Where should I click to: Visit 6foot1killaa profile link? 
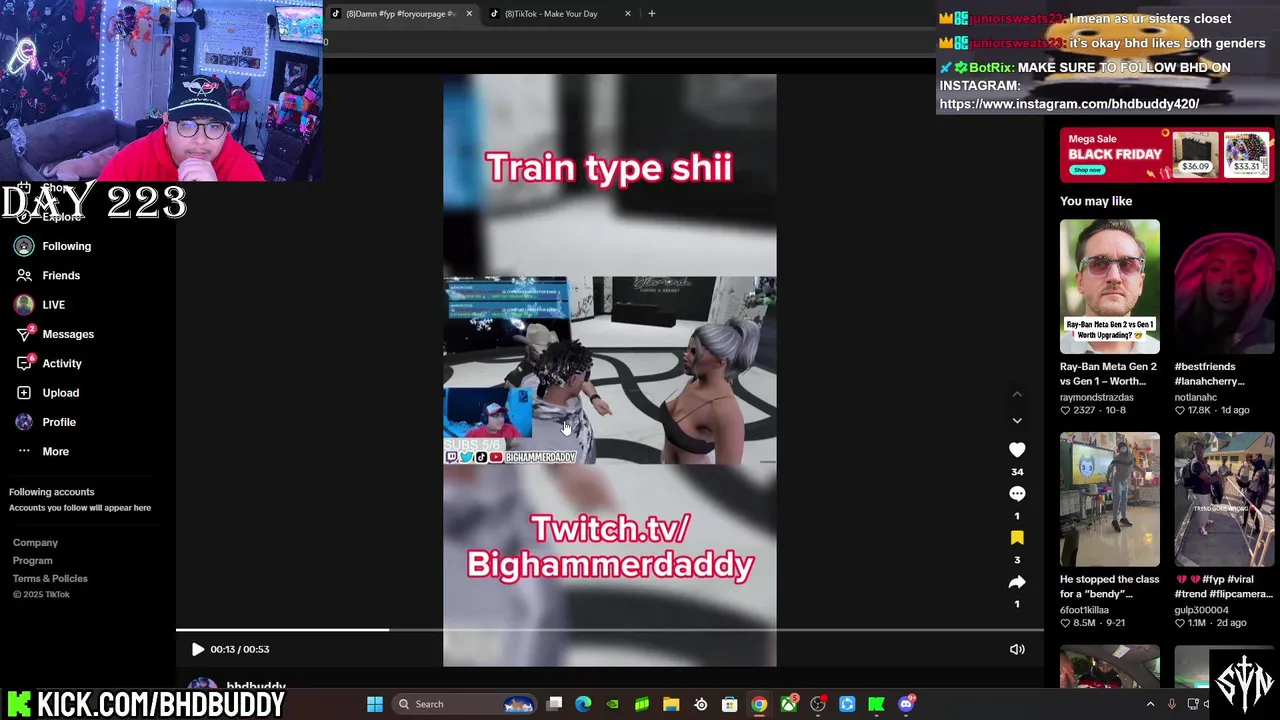[x=1084, y=610]
